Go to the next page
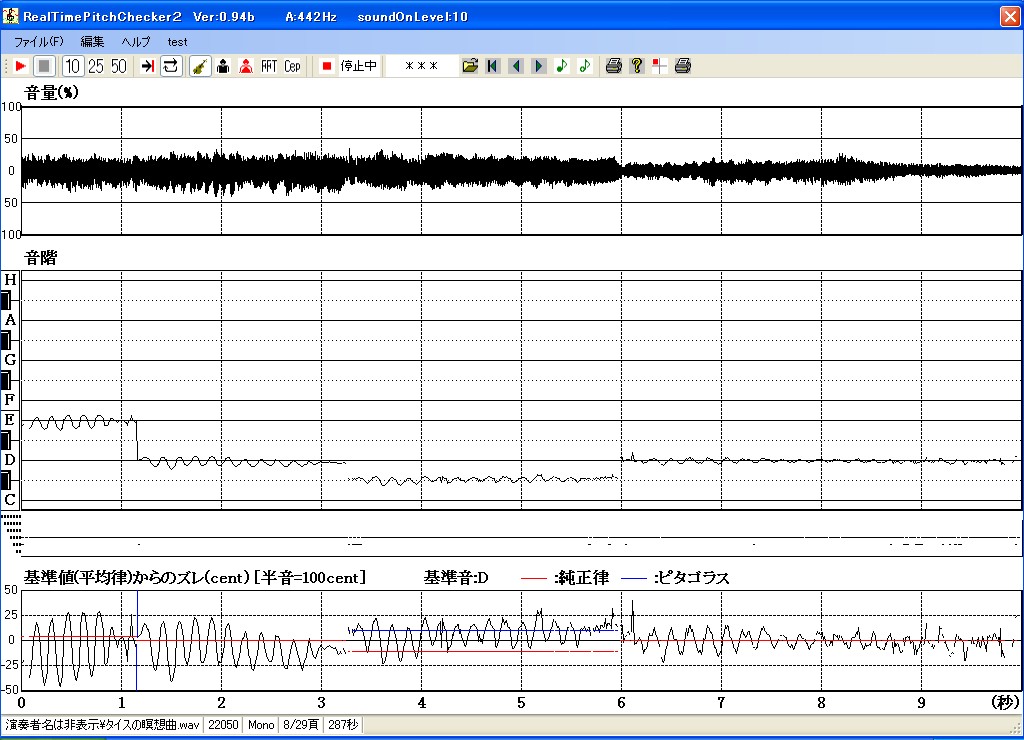Image resolution: width=1024 pixels, height=740 pixels. (x=539, y=66)
